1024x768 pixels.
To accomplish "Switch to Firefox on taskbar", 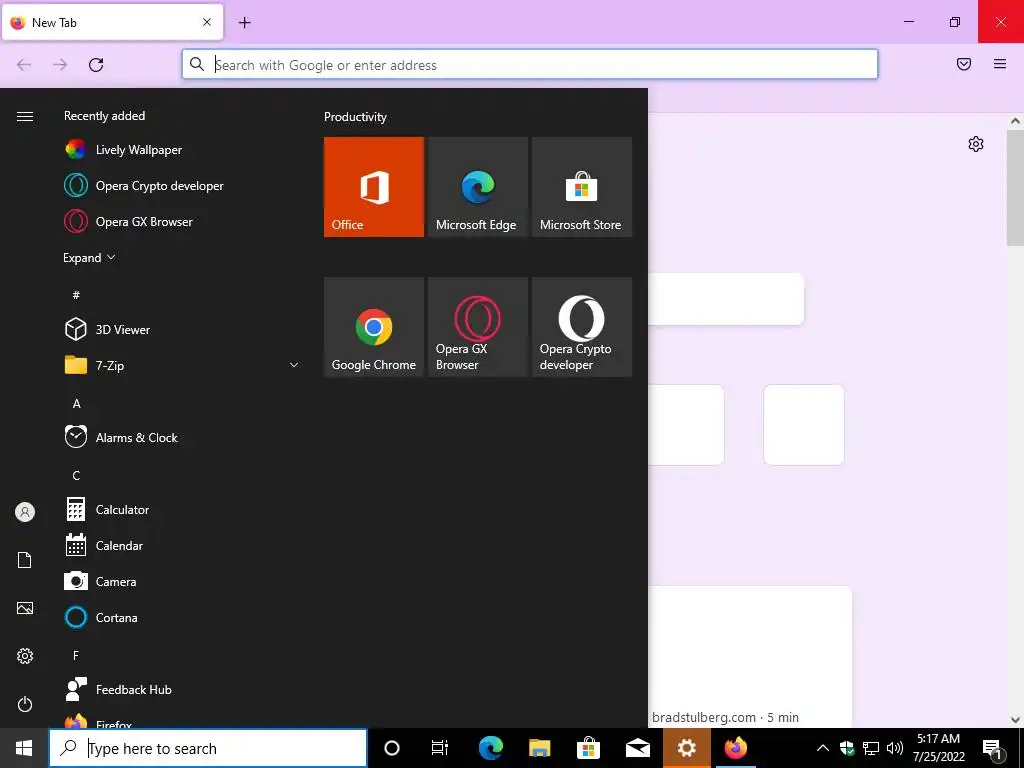I will 735,748.
